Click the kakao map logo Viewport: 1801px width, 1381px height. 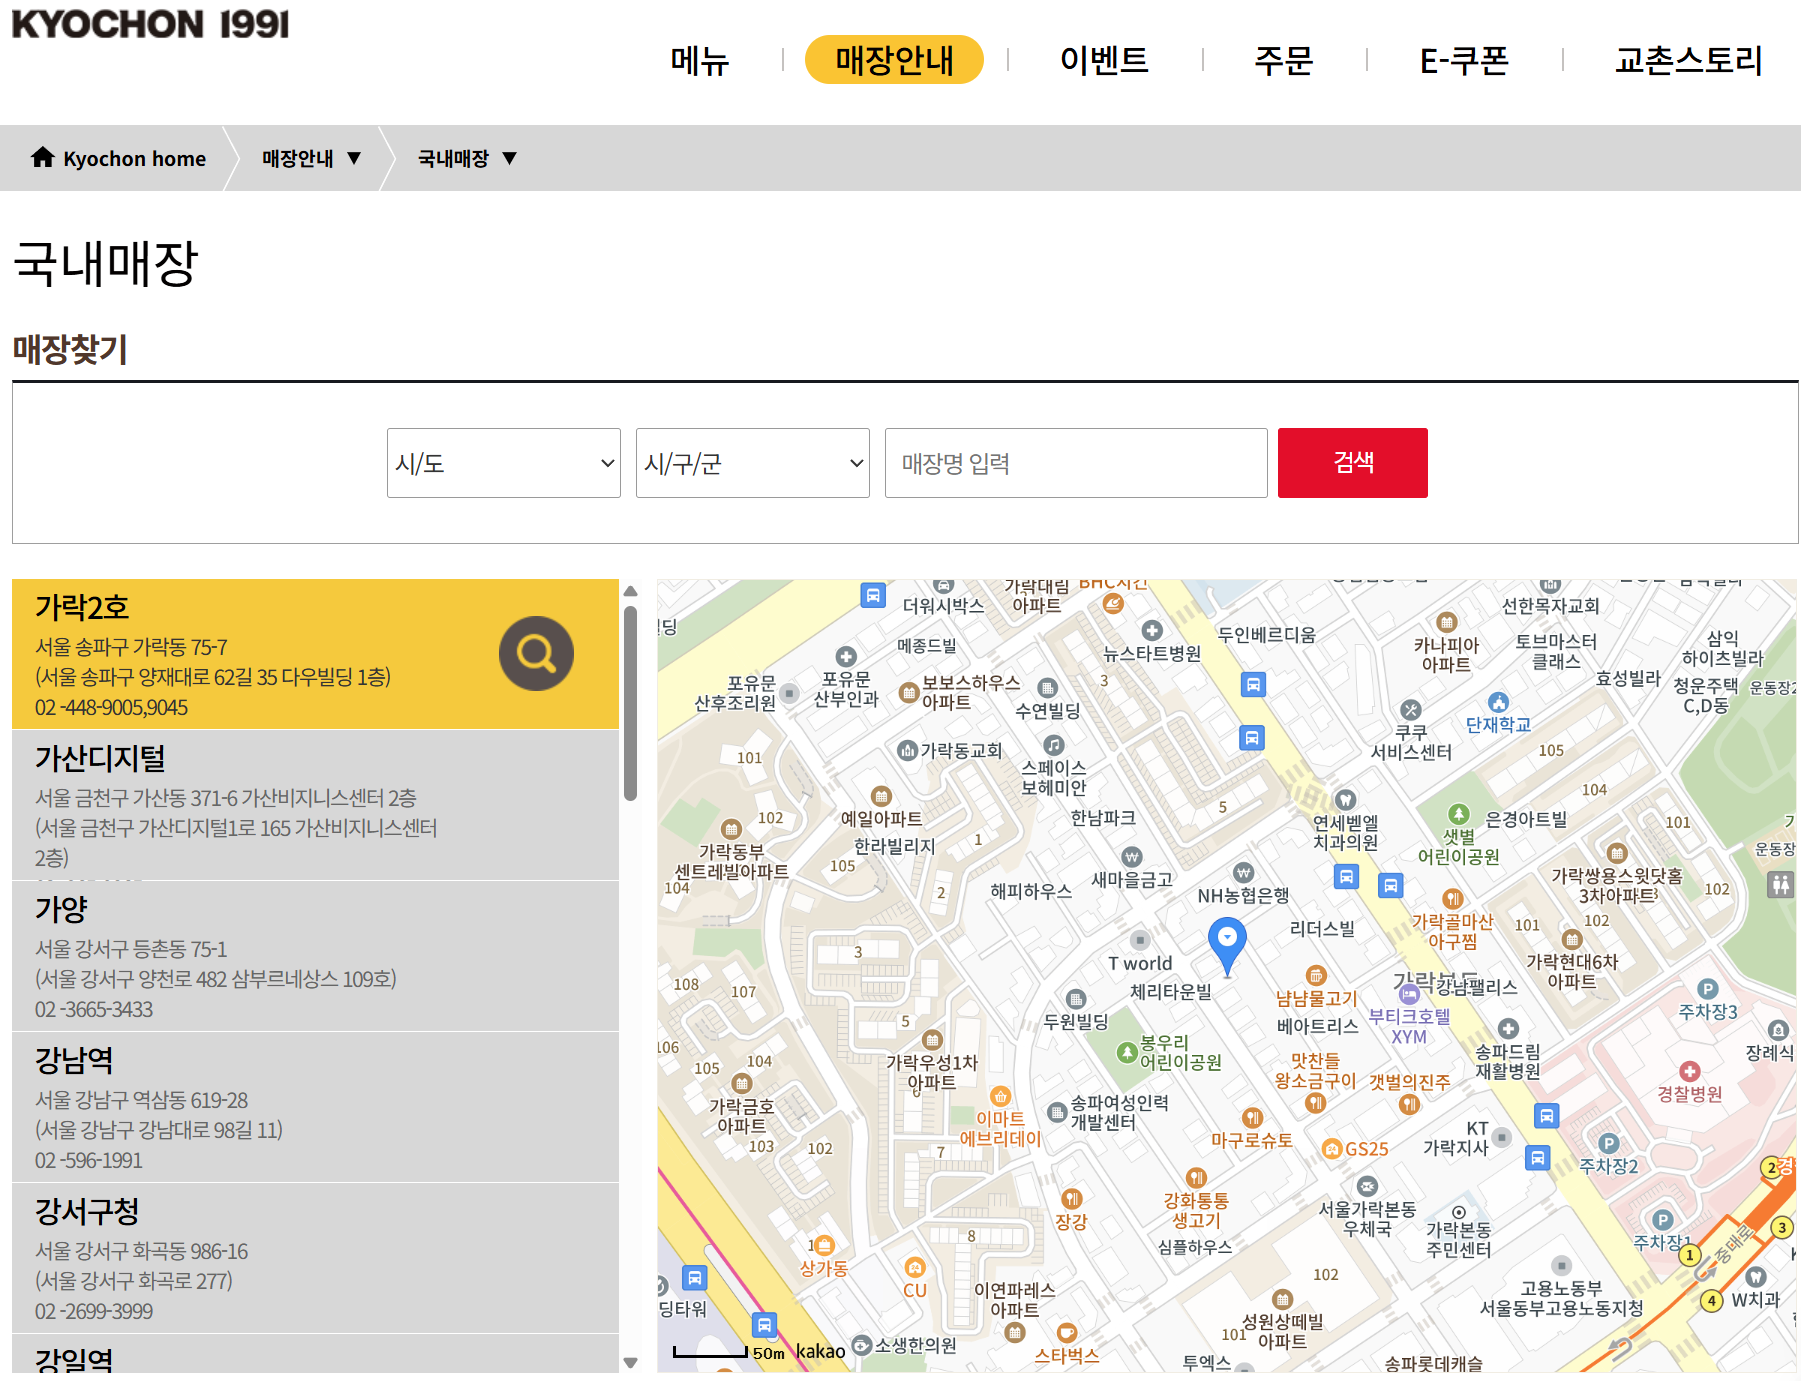tap(821, 1351)
